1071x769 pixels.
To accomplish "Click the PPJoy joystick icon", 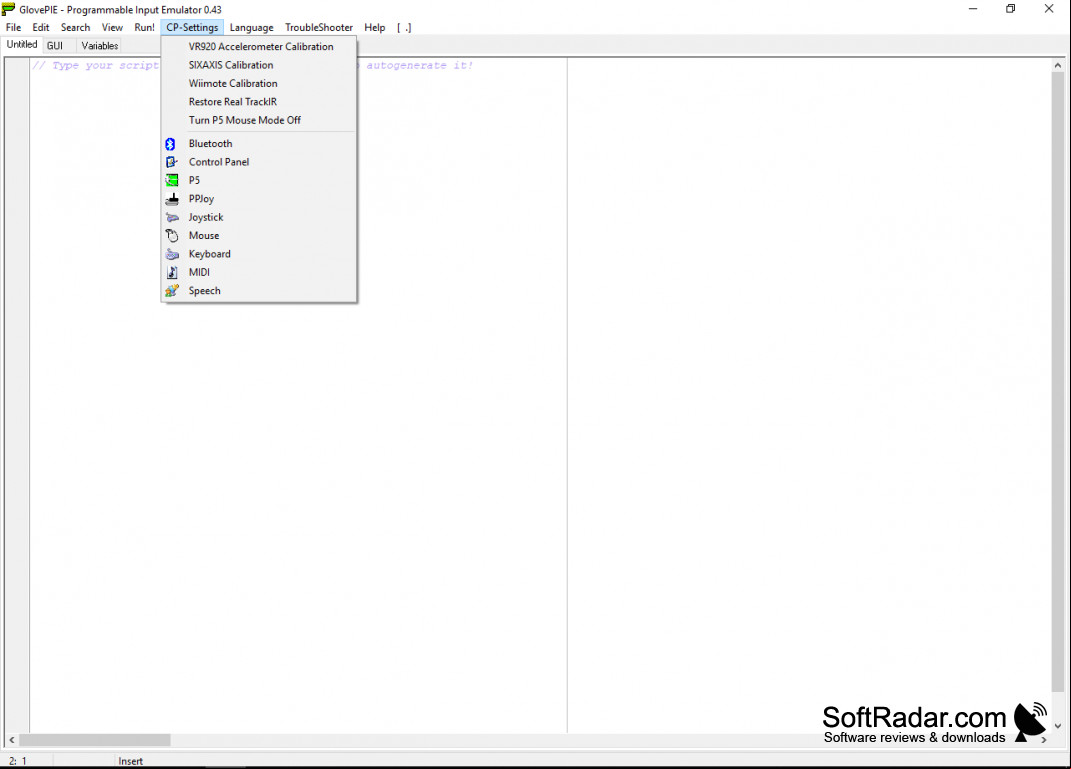I will click(172, 199).
